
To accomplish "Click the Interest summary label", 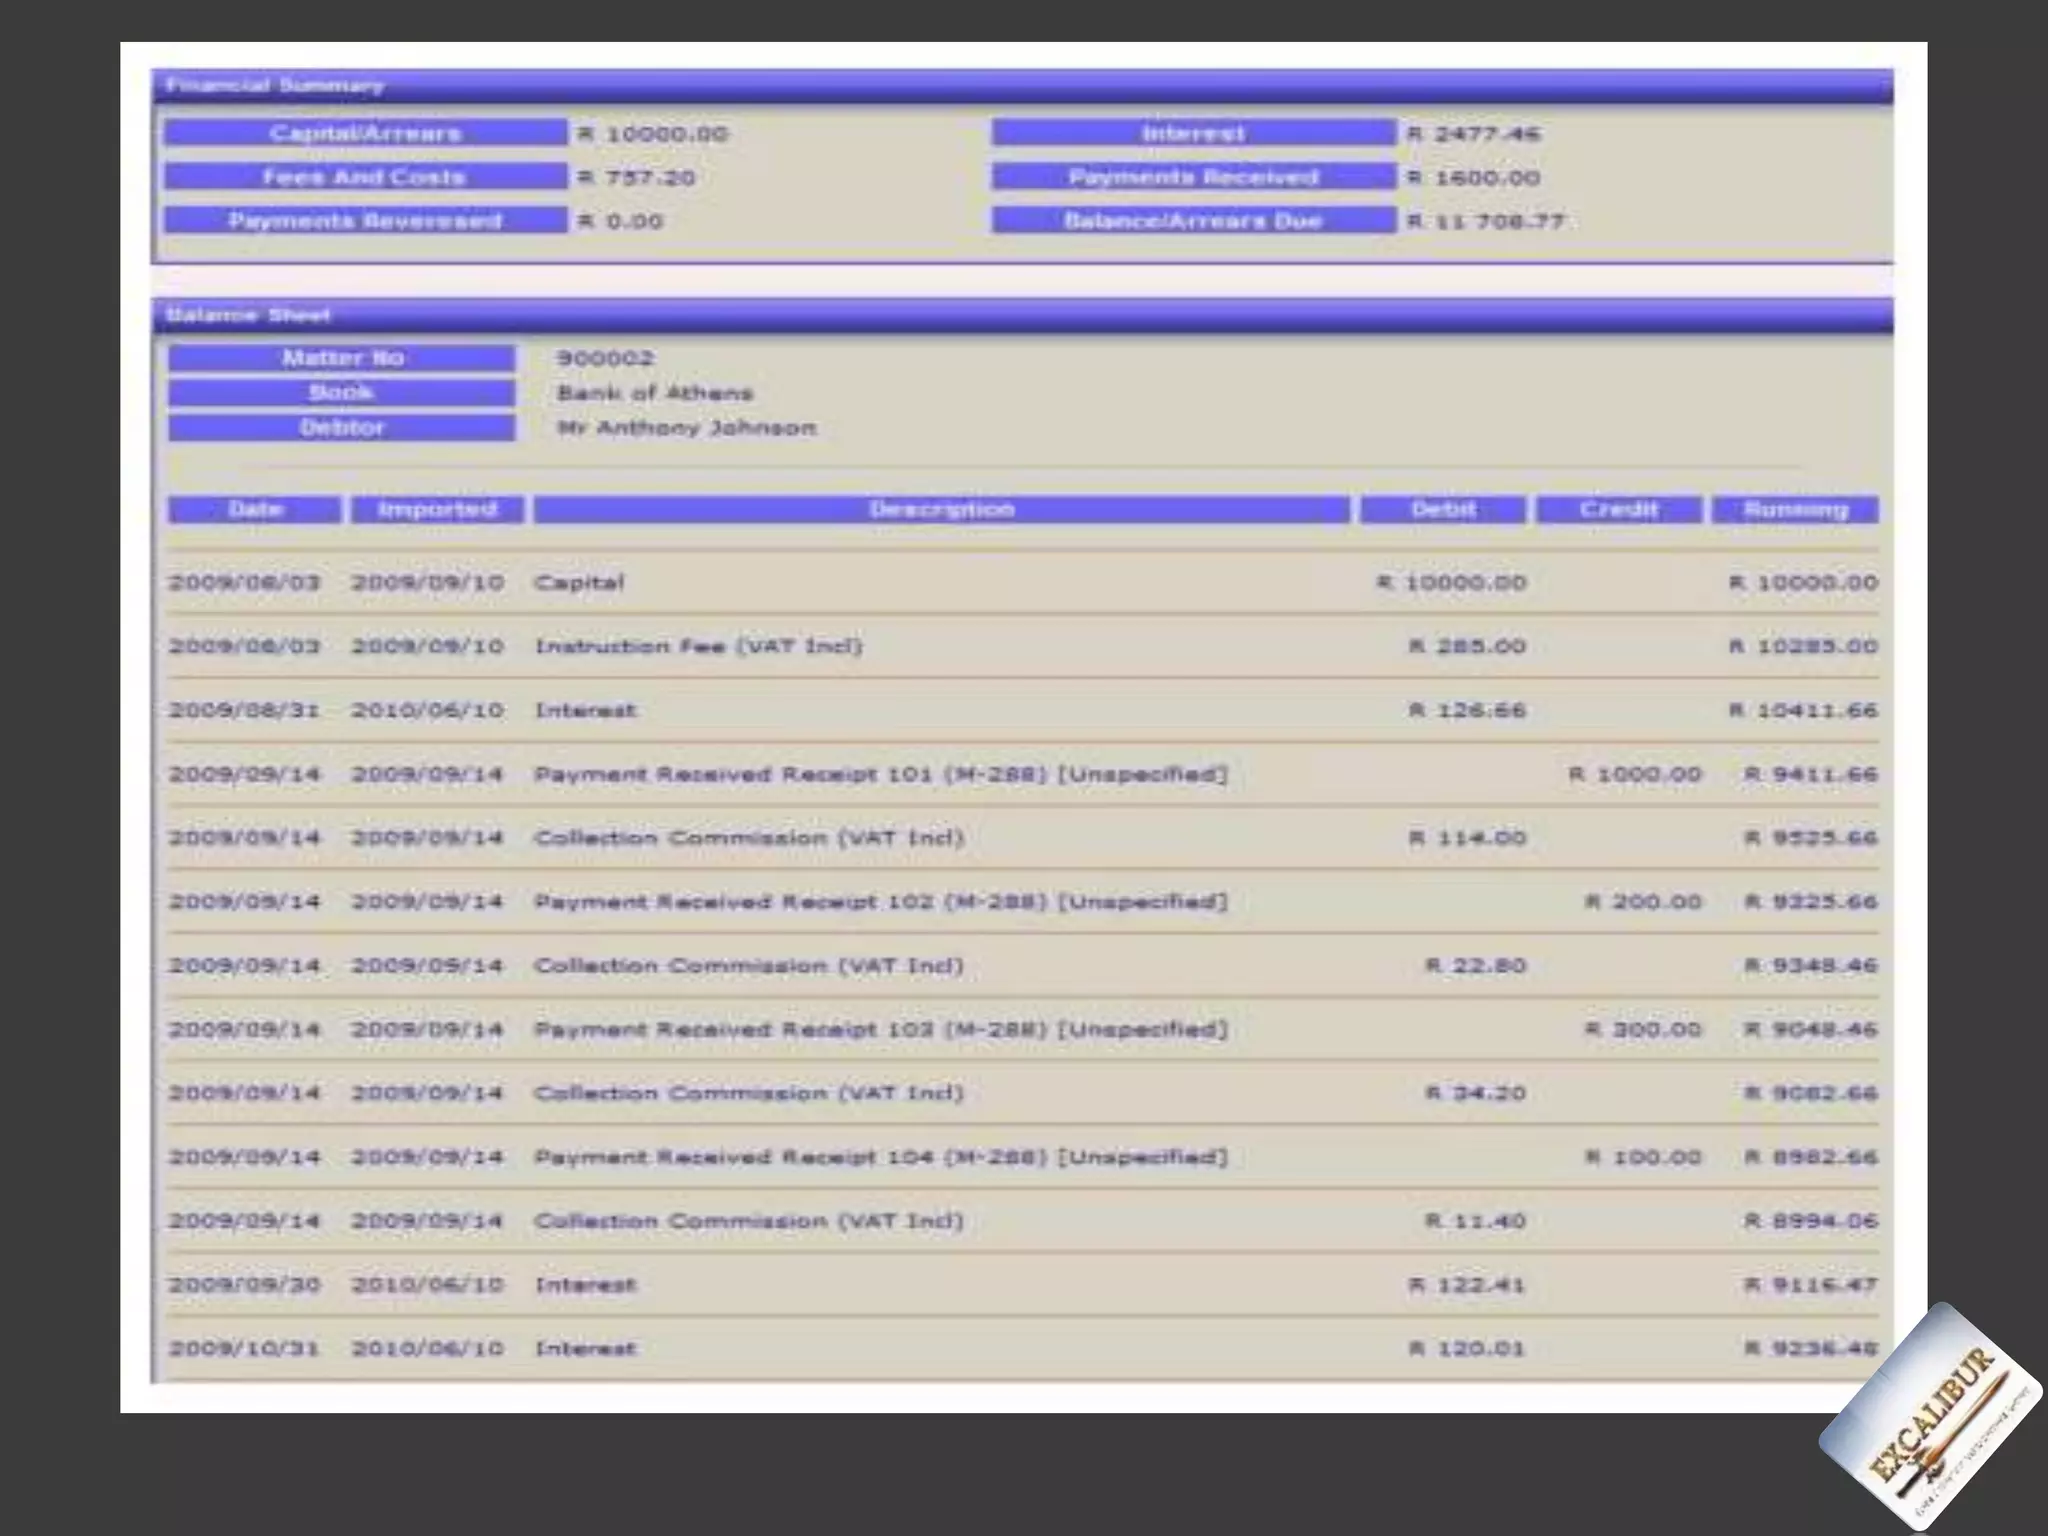I will pyautogui.click(x=1193, y=133).
